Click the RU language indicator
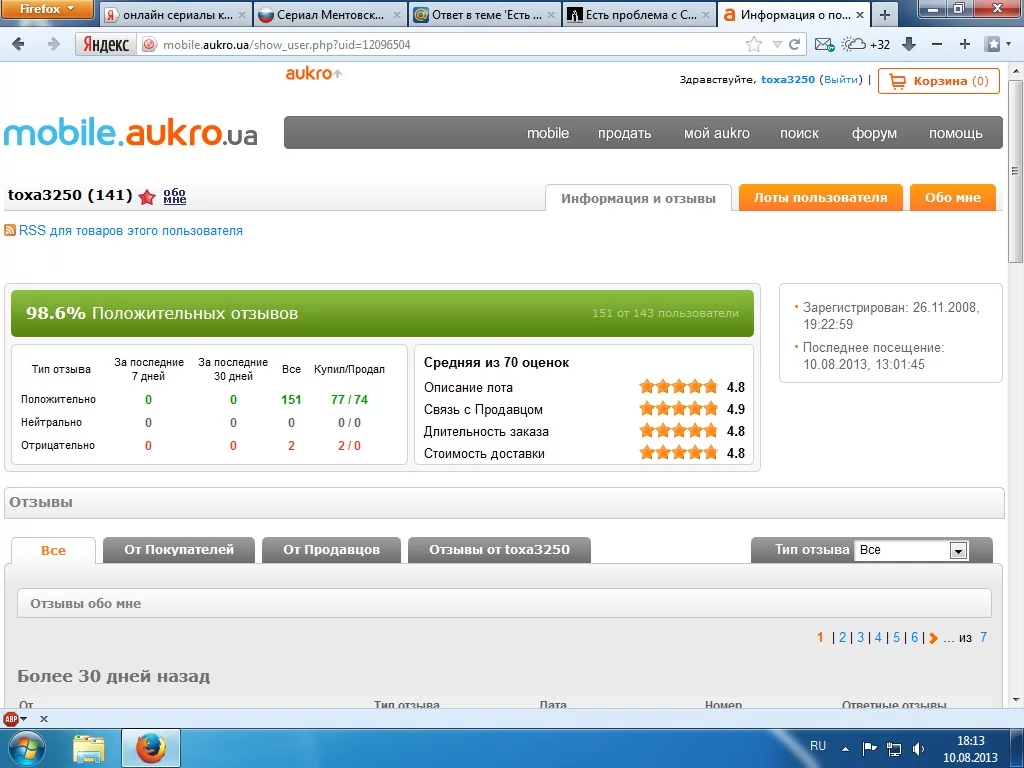This screenshot has width=1024, height=768. tap(818, 746)
